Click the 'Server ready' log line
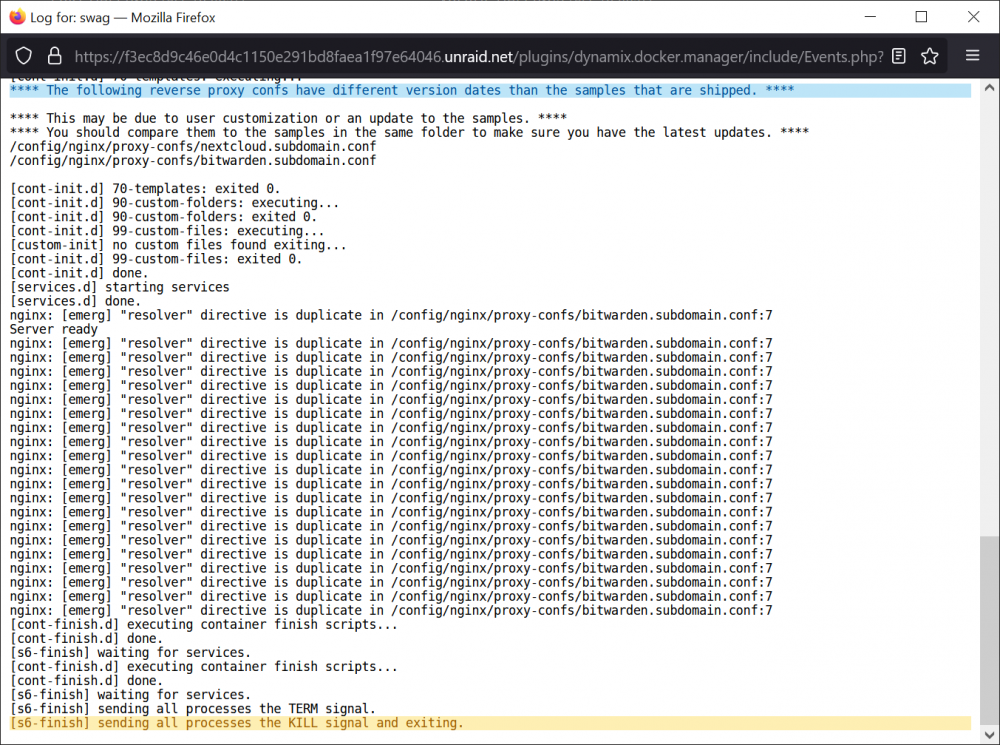1000x745 pixels. [54, 329]
